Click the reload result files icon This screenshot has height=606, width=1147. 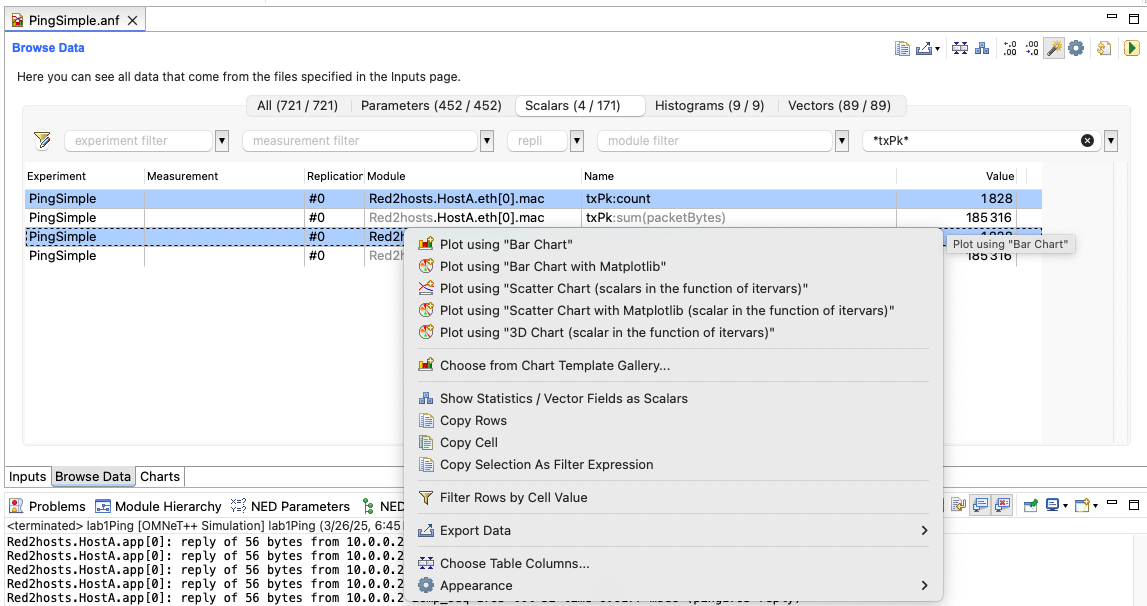pyautogui.click(x=1104, y=48)
